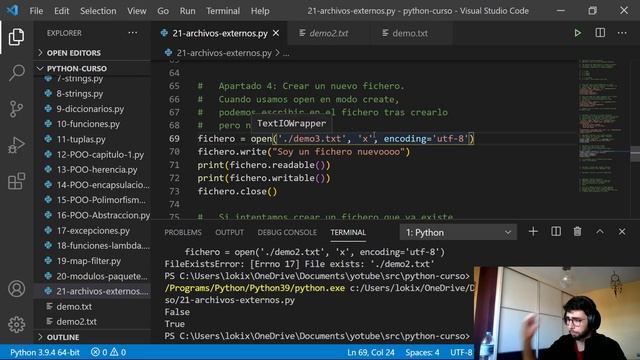The width and height of the screenshot is (640, 360).
Task: Maximize the panel size chevron
Action: [600, 232]
